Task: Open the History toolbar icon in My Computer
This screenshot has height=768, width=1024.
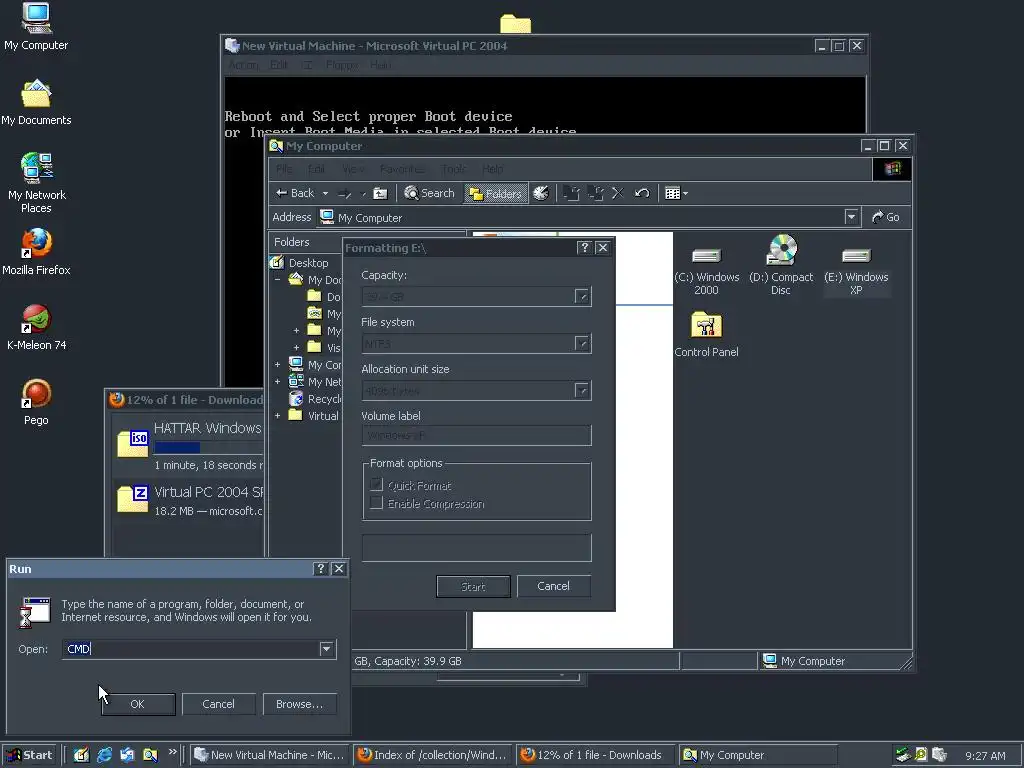Action: tap(541, 193)
